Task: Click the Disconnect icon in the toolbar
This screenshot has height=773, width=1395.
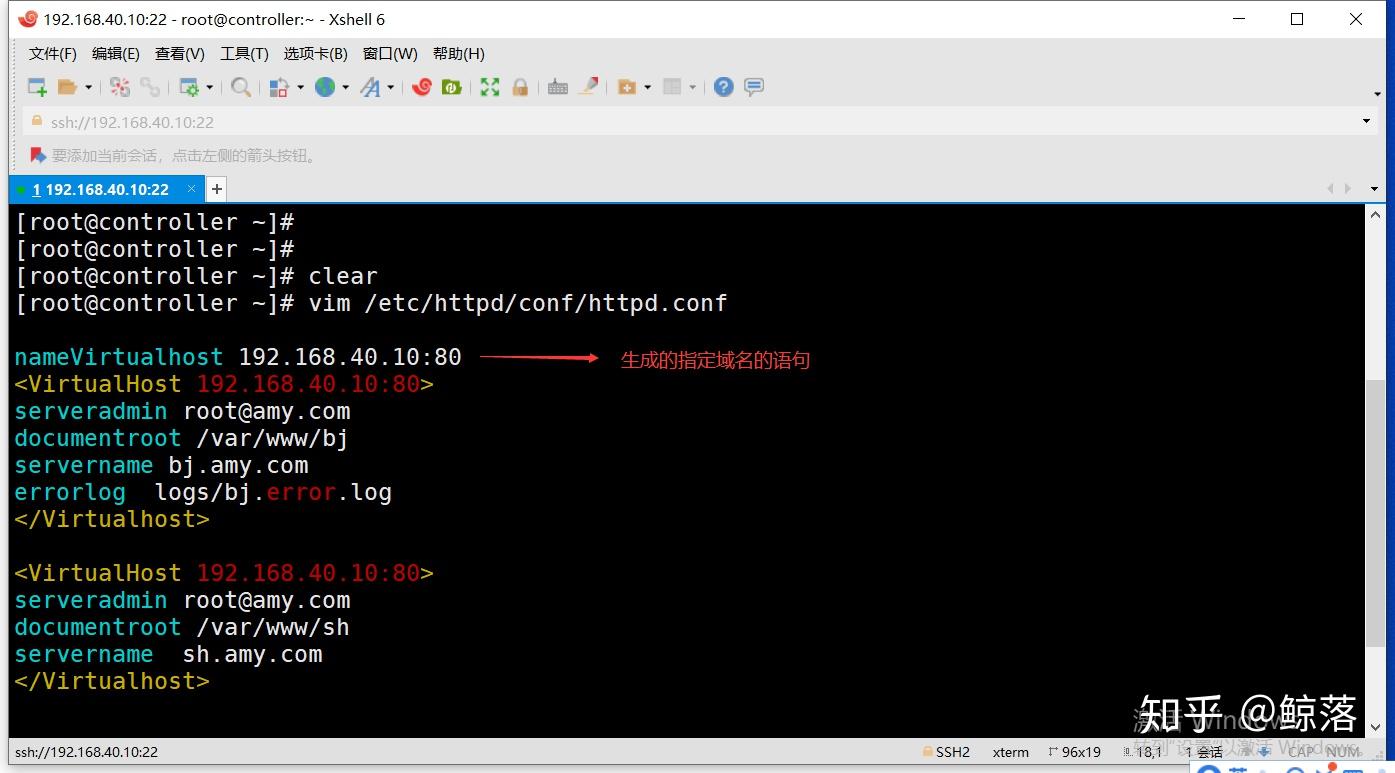Action: coord(120,87)
